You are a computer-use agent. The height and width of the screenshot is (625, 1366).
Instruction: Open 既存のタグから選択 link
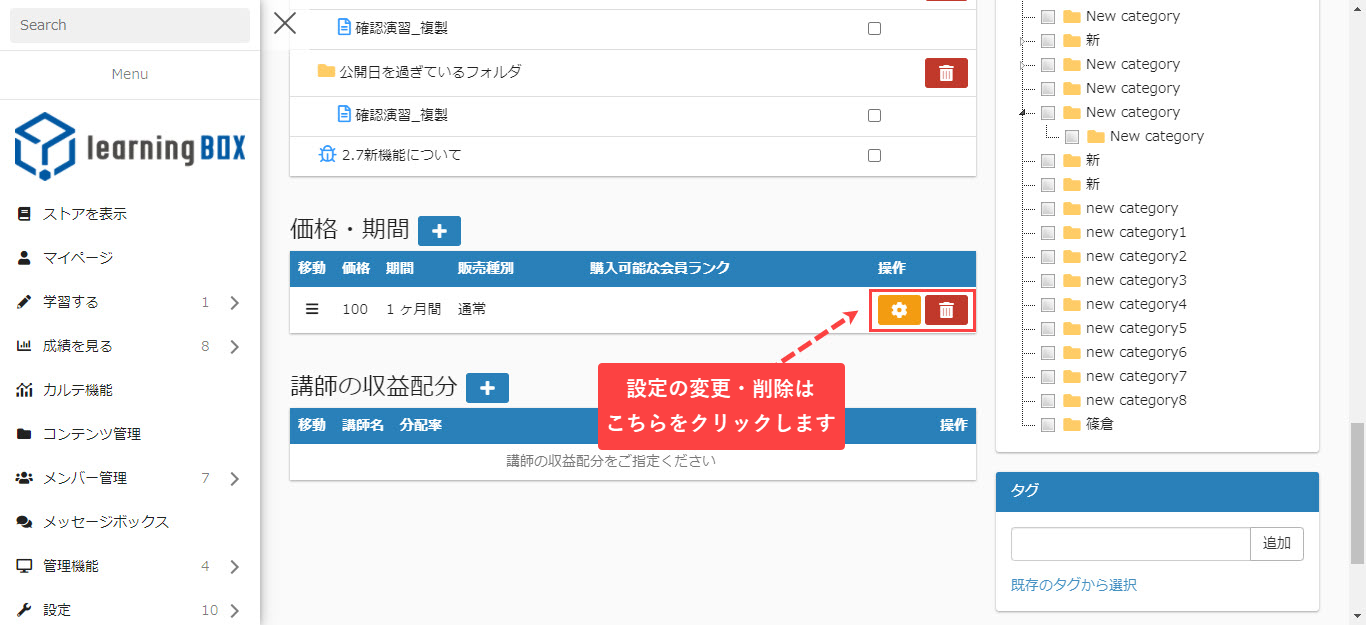[1073, 585]
